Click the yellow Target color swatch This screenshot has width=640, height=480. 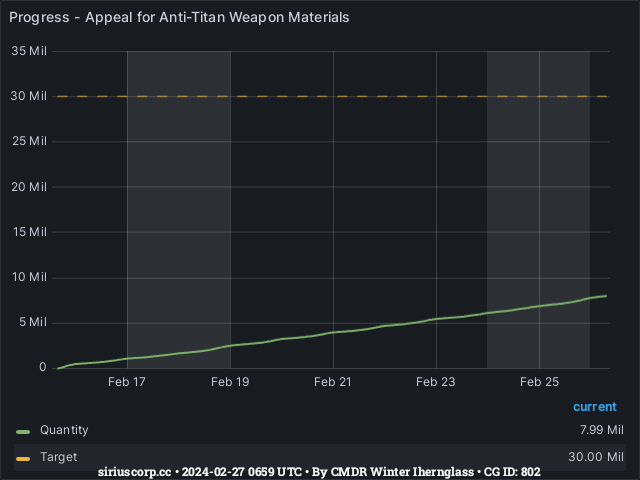[23, 459]
